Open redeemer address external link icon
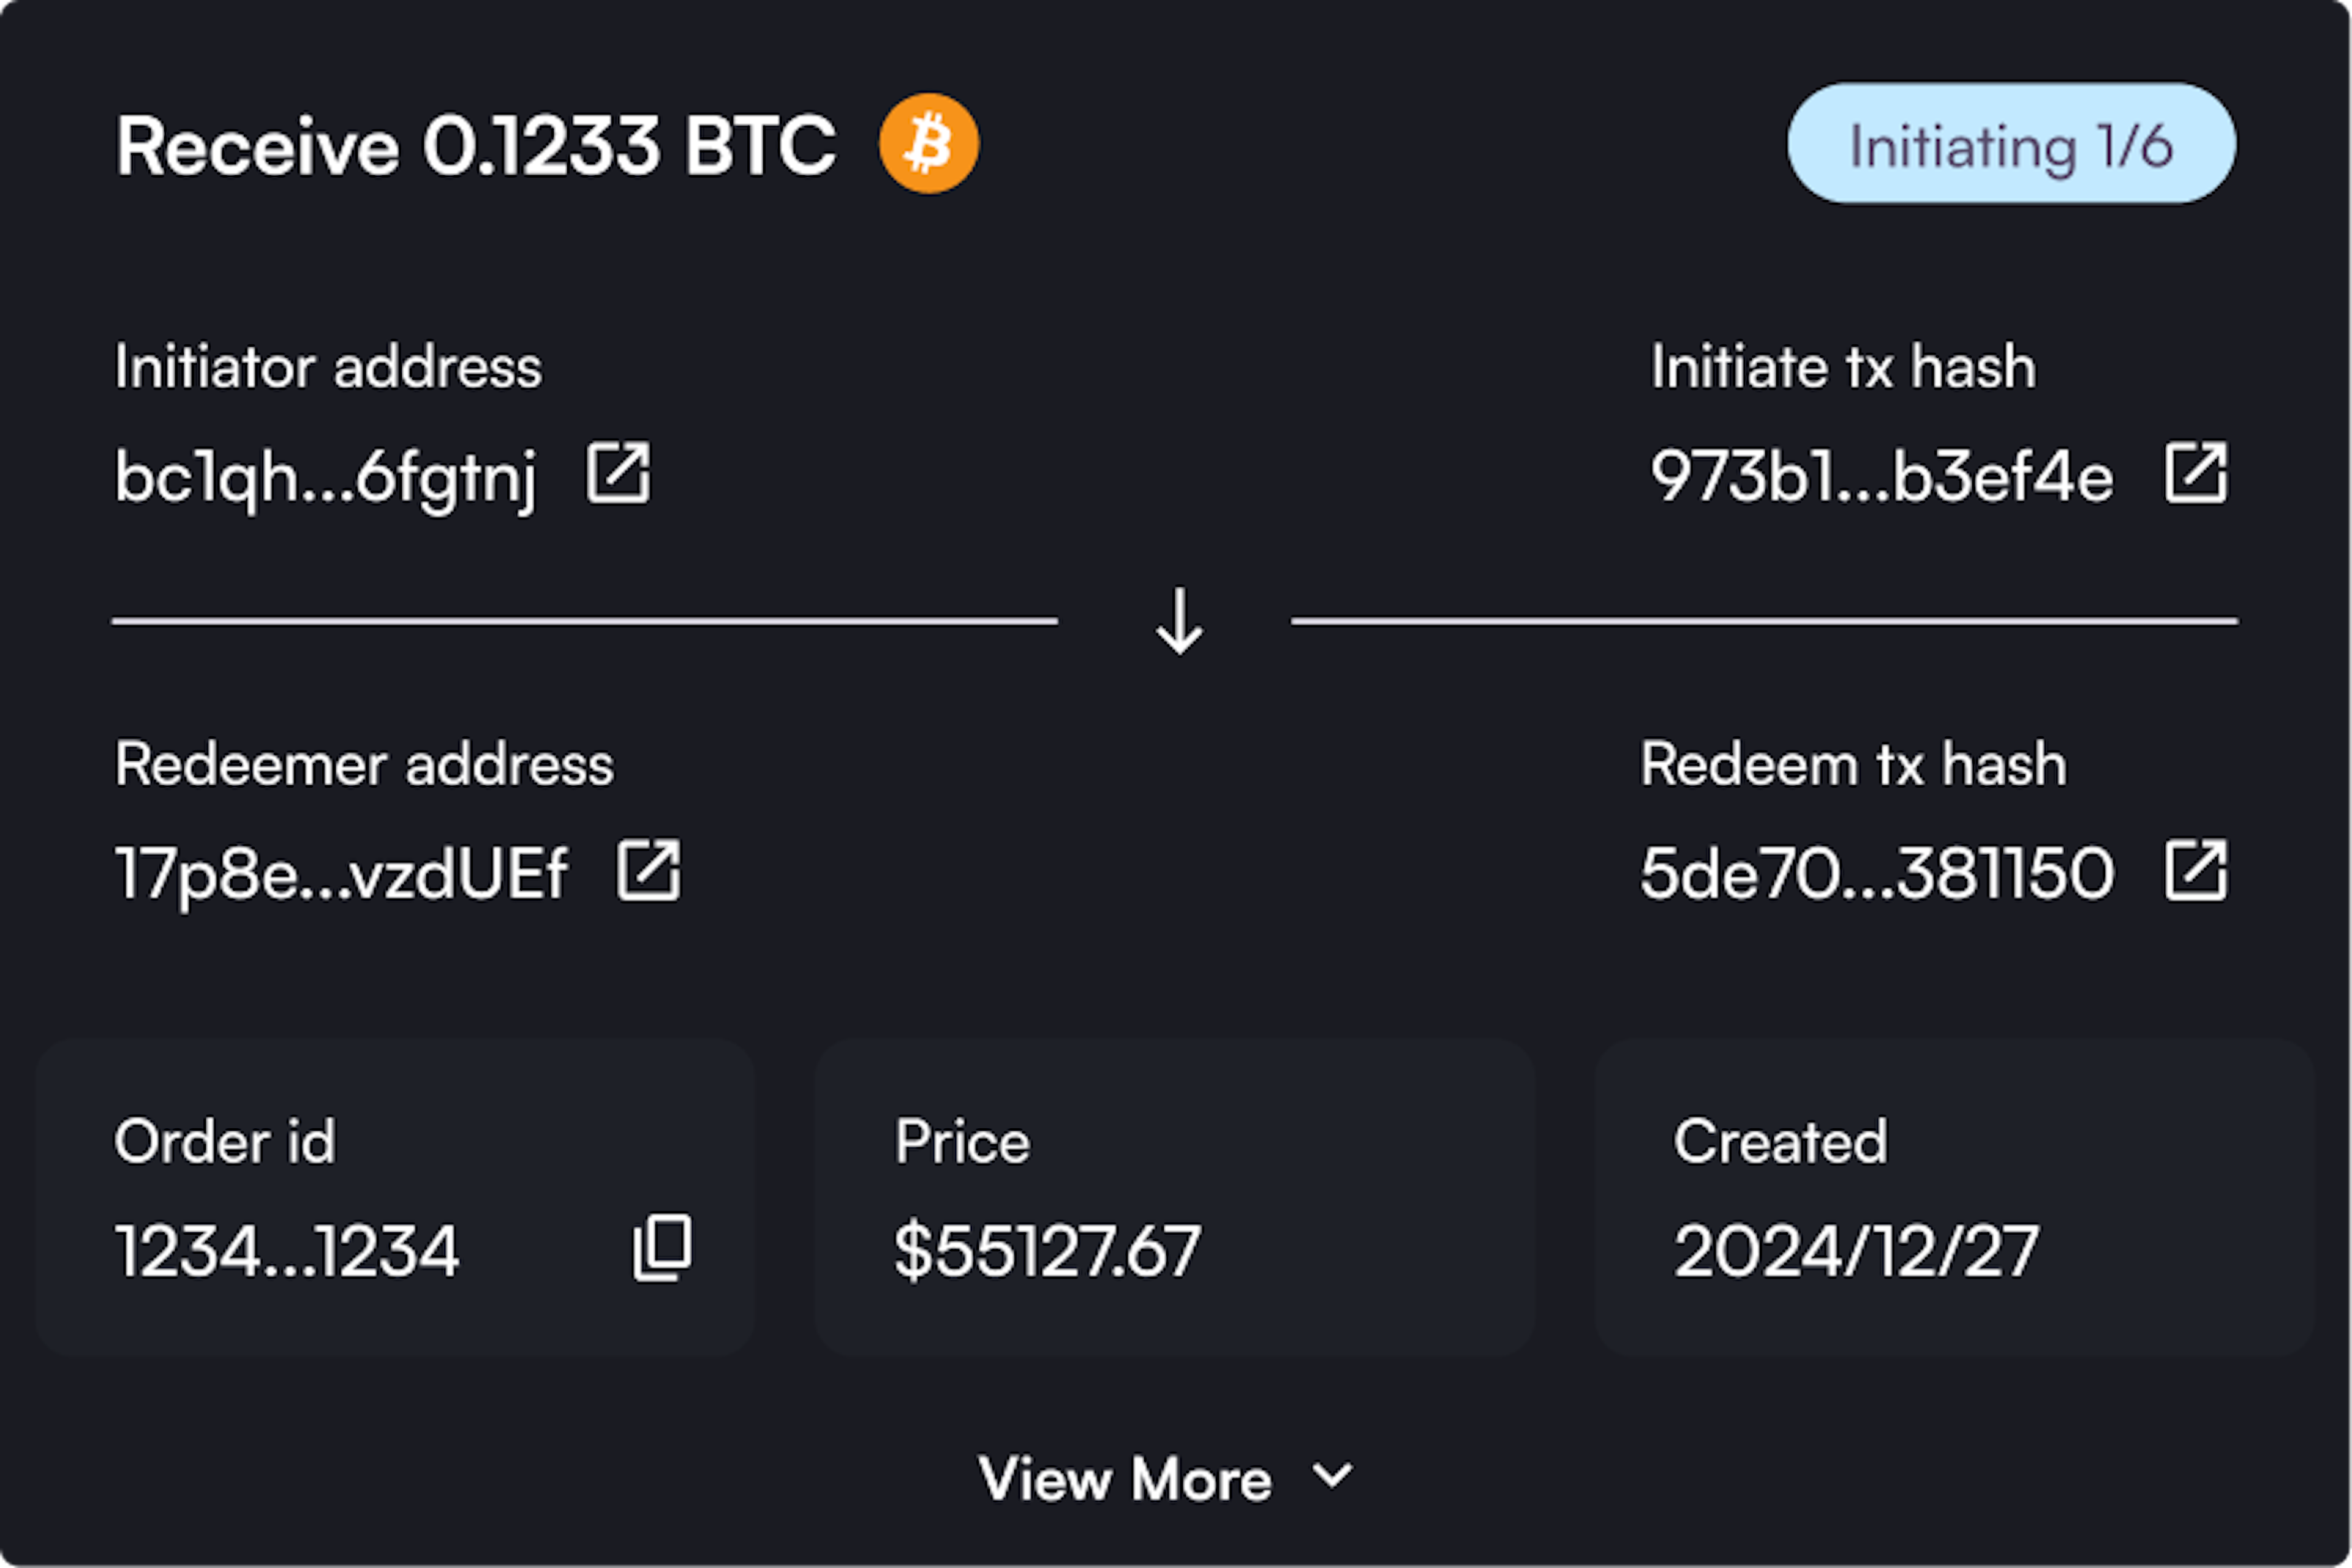 click(648, 871)
